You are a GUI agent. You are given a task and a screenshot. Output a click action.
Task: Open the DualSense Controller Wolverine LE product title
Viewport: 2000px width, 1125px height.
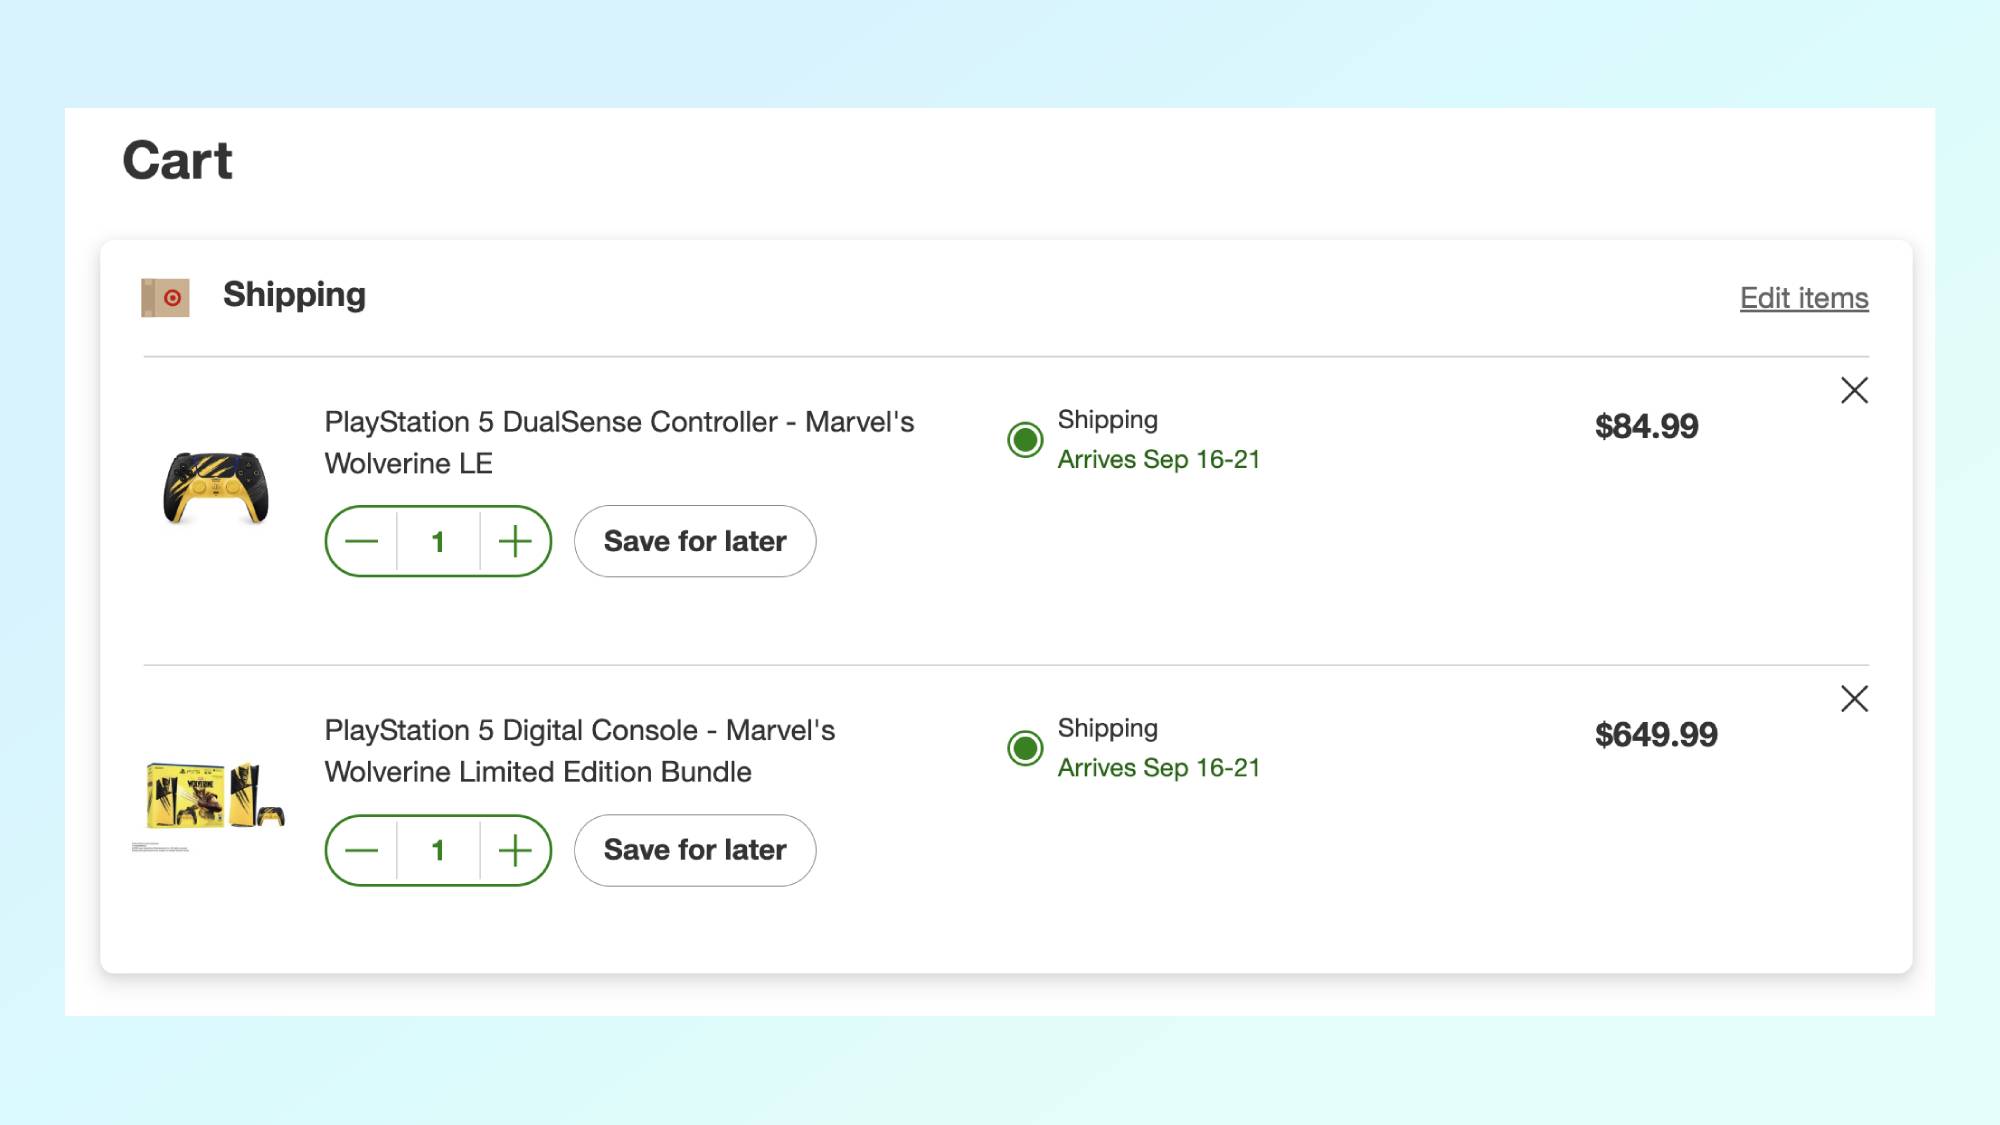click(x=619, y=442)
